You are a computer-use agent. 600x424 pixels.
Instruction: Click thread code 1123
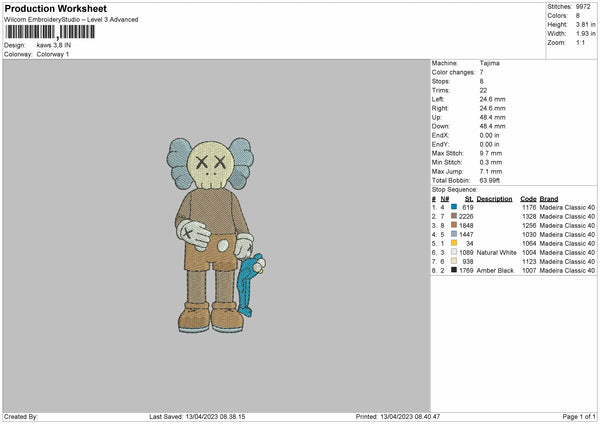pos(529,261)
